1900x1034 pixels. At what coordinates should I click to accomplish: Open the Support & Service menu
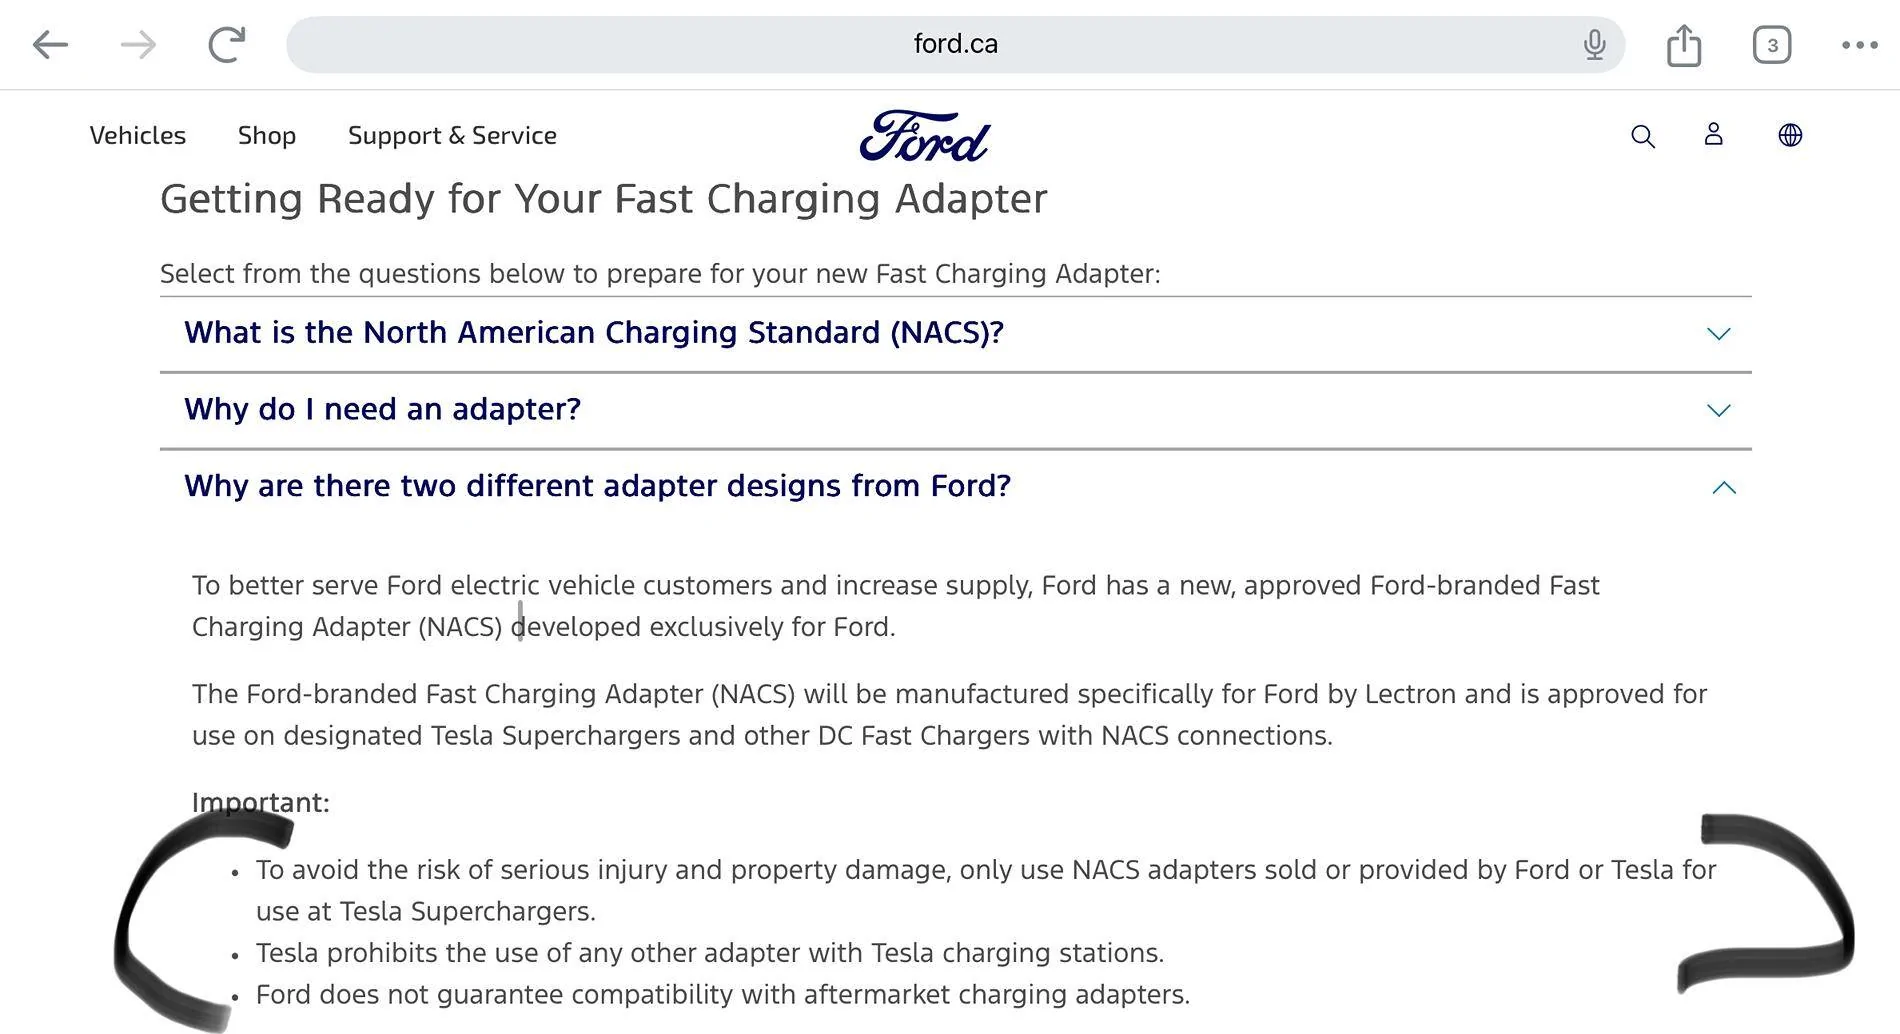(x=452, y=136)
